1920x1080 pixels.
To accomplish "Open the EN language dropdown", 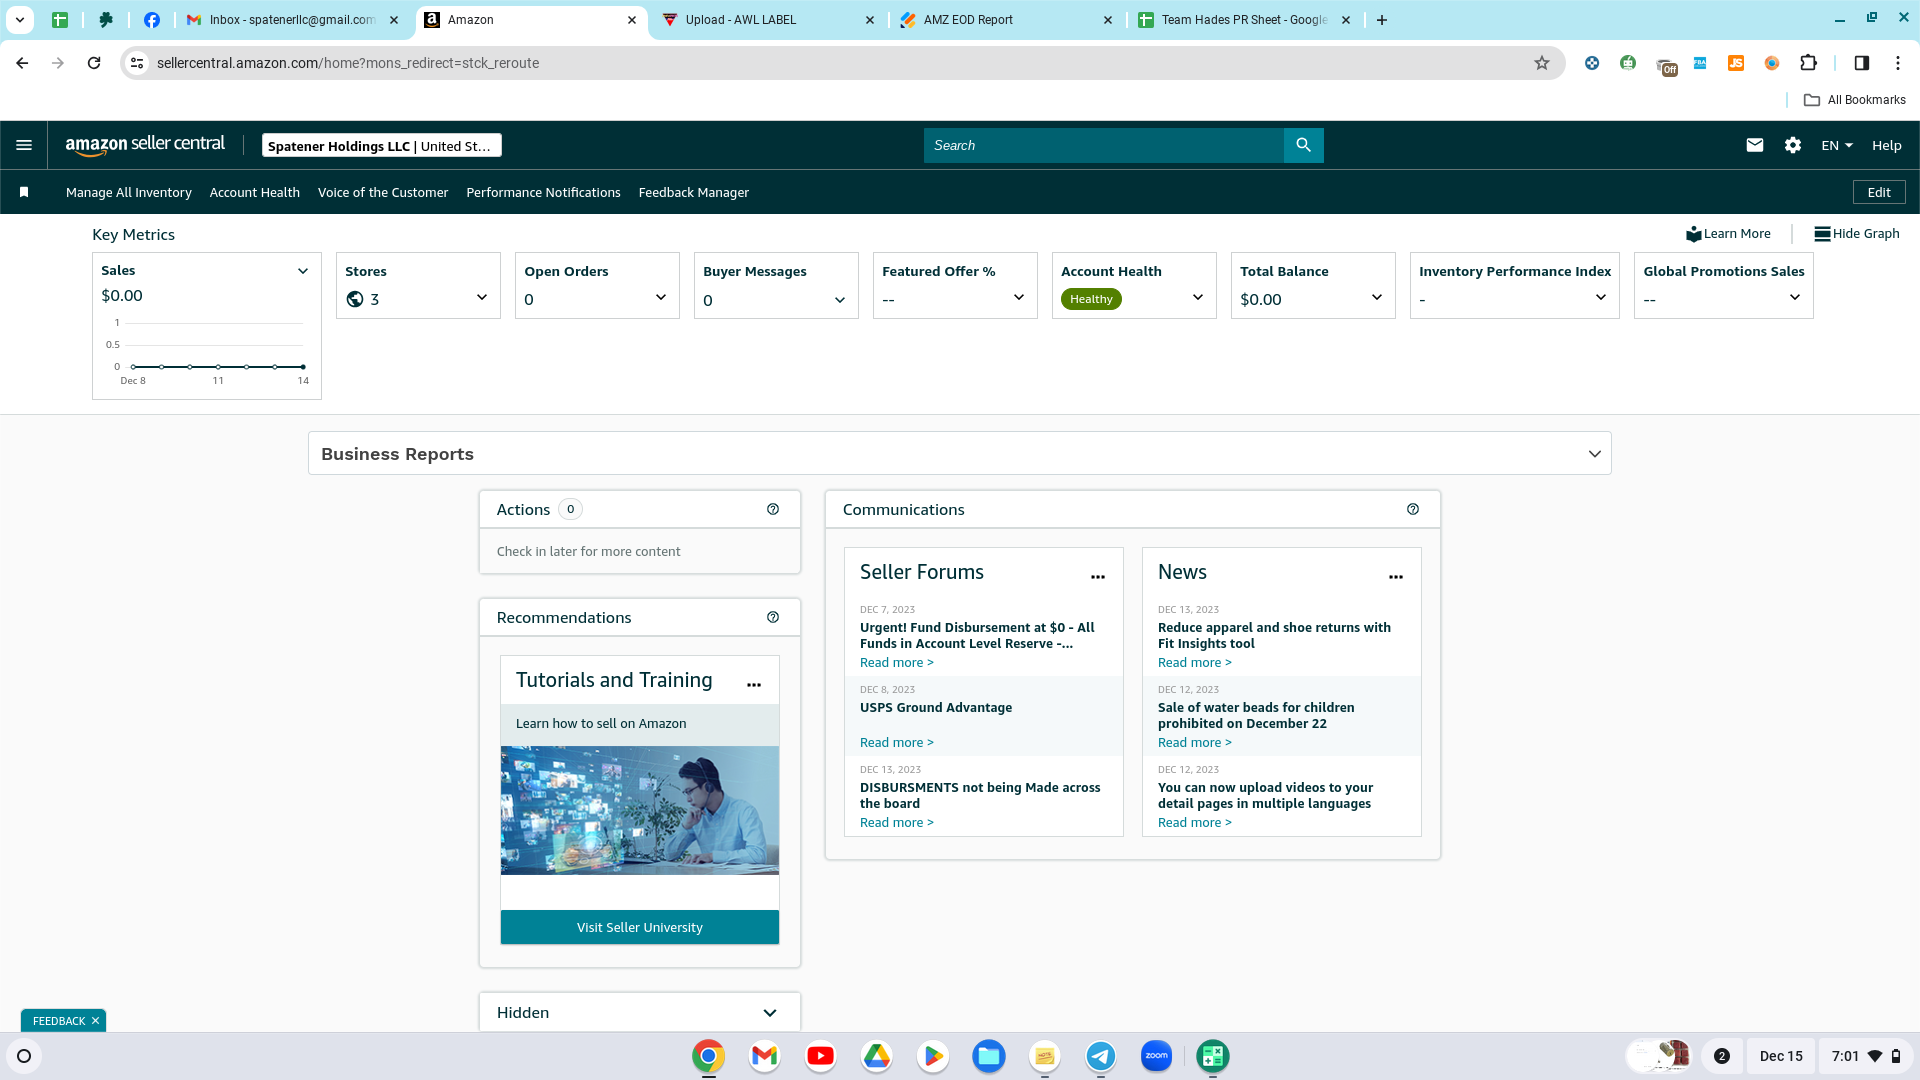I will (1837, 145).
